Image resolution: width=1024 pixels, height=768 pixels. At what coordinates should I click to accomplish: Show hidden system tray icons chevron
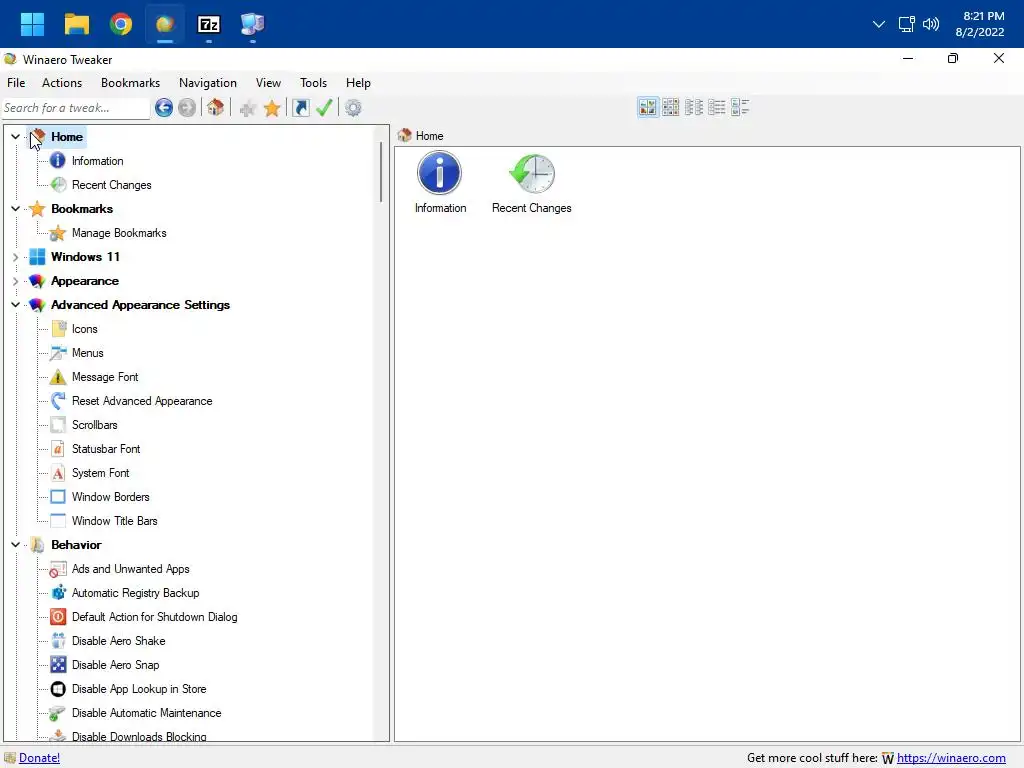pyautogui.click(x=878, y=24)
